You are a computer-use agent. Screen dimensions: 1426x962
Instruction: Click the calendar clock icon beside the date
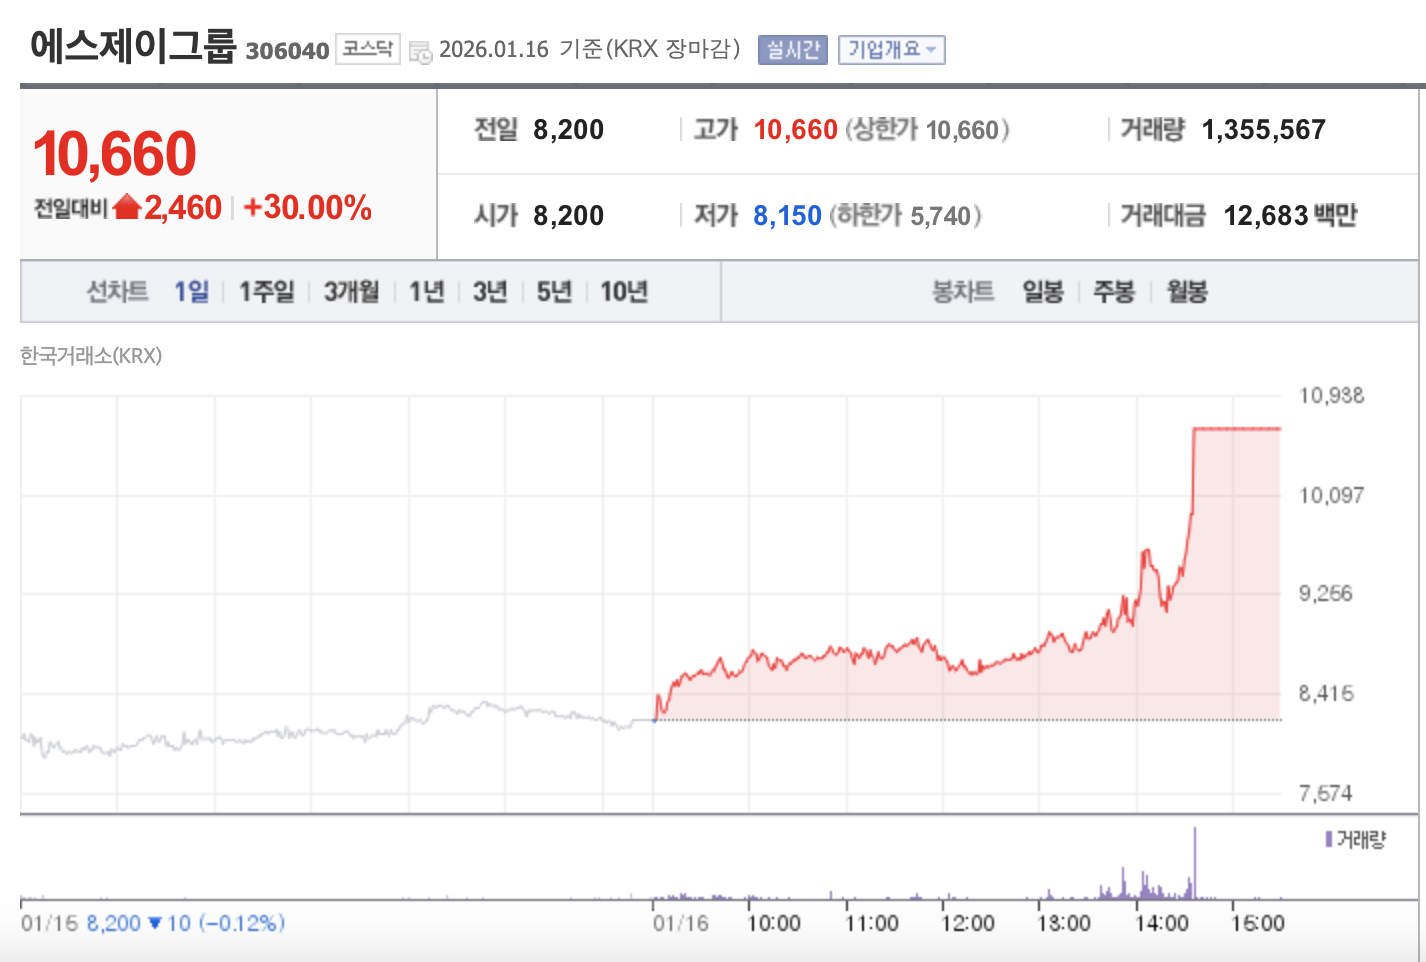click(x=421, y=52)
